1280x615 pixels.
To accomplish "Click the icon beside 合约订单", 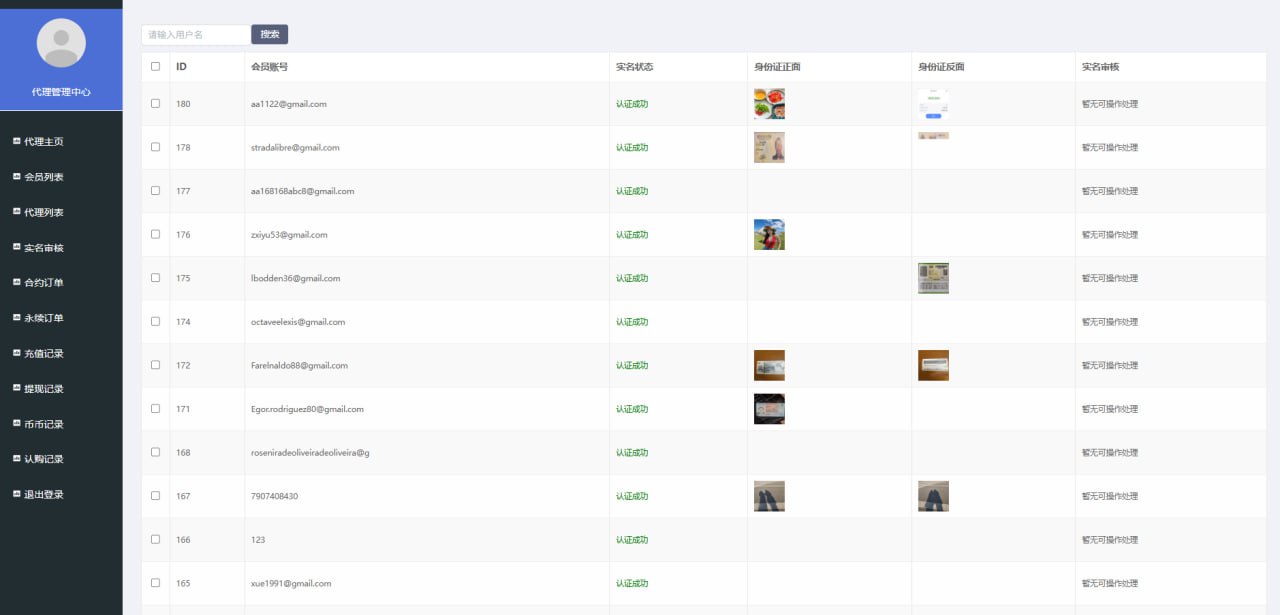I will [x=16, y=282].
